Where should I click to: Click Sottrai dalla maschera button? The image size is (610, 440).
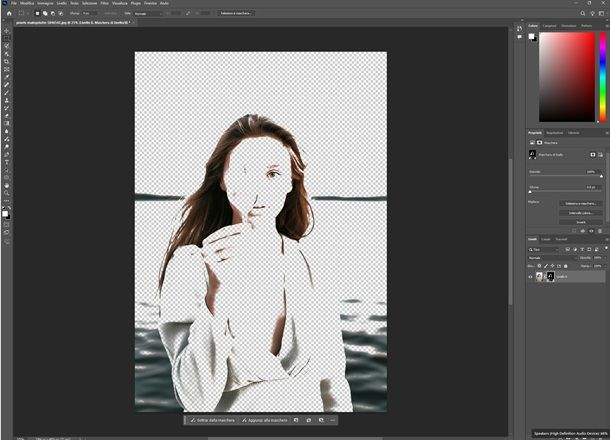click(x=210, y=420)
